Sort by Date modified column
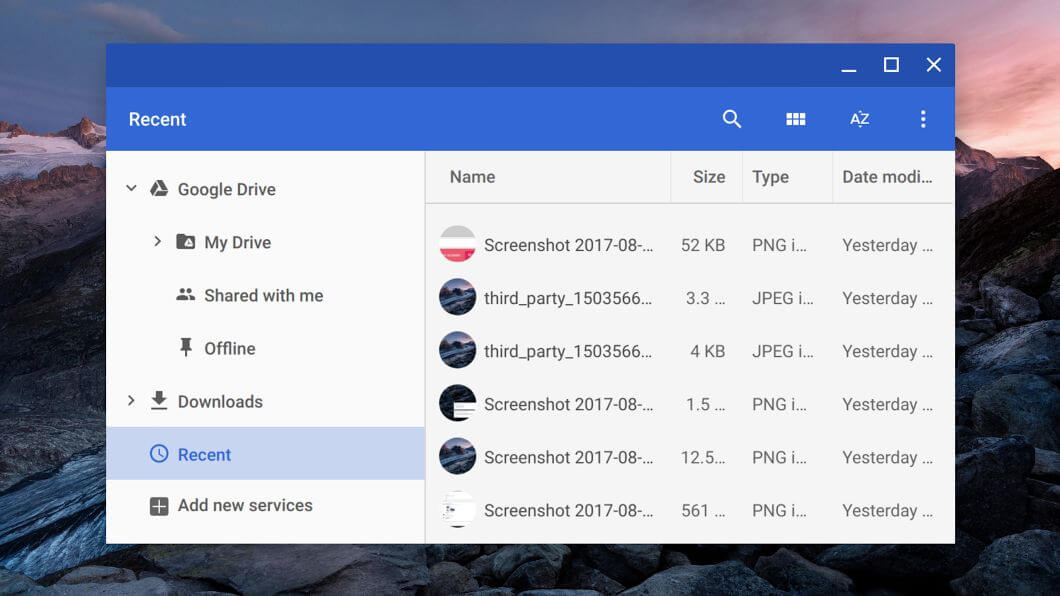 (887, 177)
